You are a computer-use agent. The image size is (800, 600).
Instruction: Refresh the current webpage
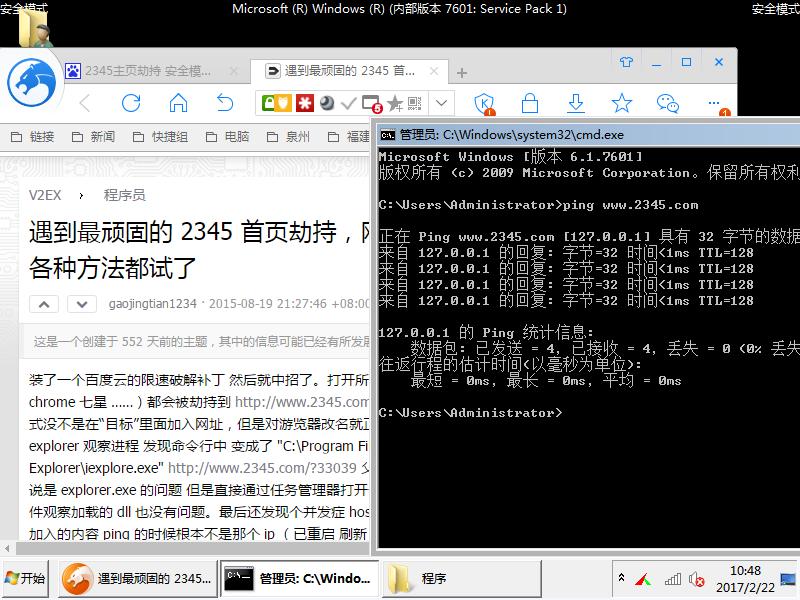pyautogui.click(x=132, y=103)
